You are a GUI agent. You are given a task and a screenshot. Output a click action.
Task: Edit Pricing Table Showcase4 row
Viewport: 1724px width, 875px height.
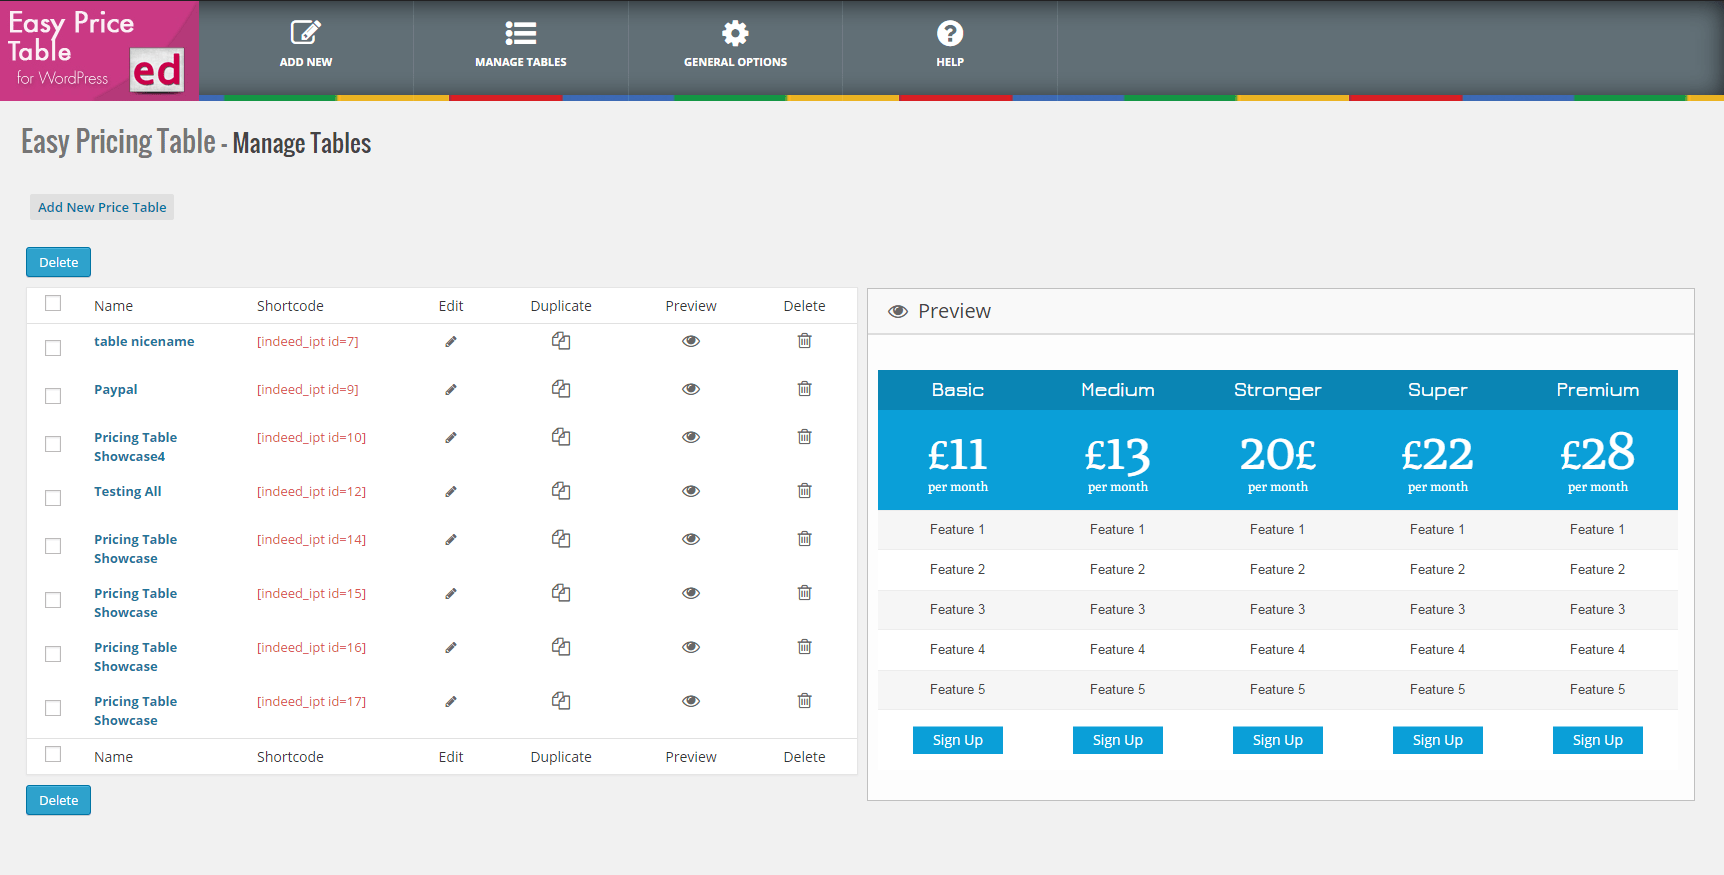[451, 438]
